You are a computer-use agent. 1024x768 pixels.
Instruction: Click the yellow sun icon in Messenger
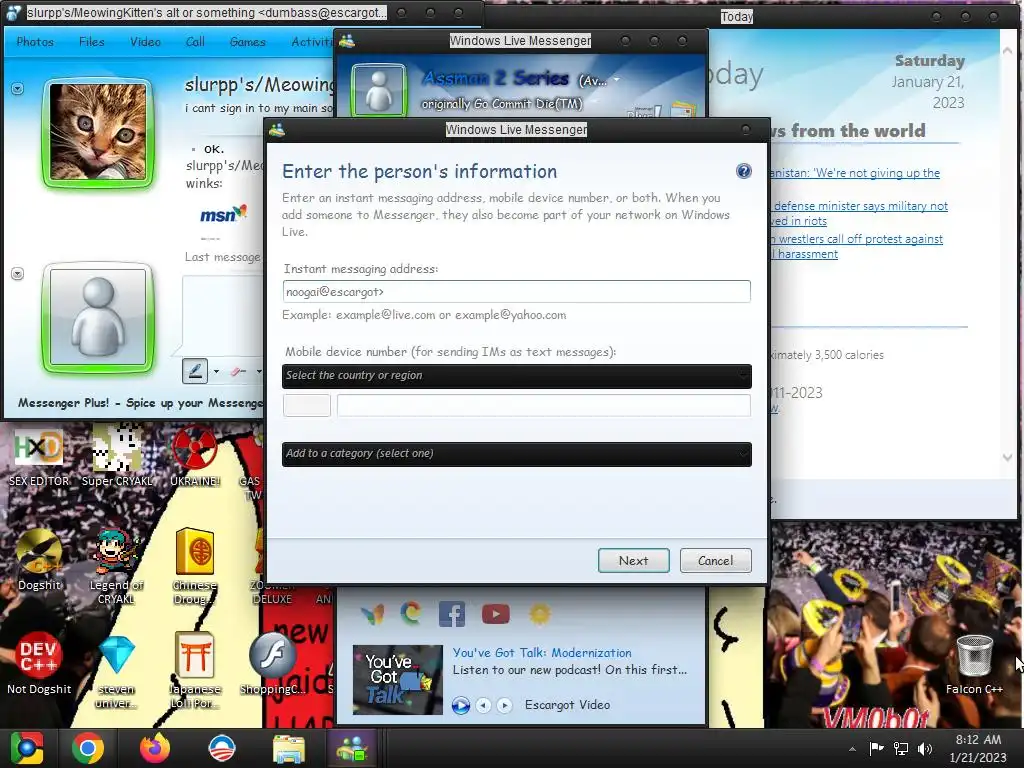[540, 614]
